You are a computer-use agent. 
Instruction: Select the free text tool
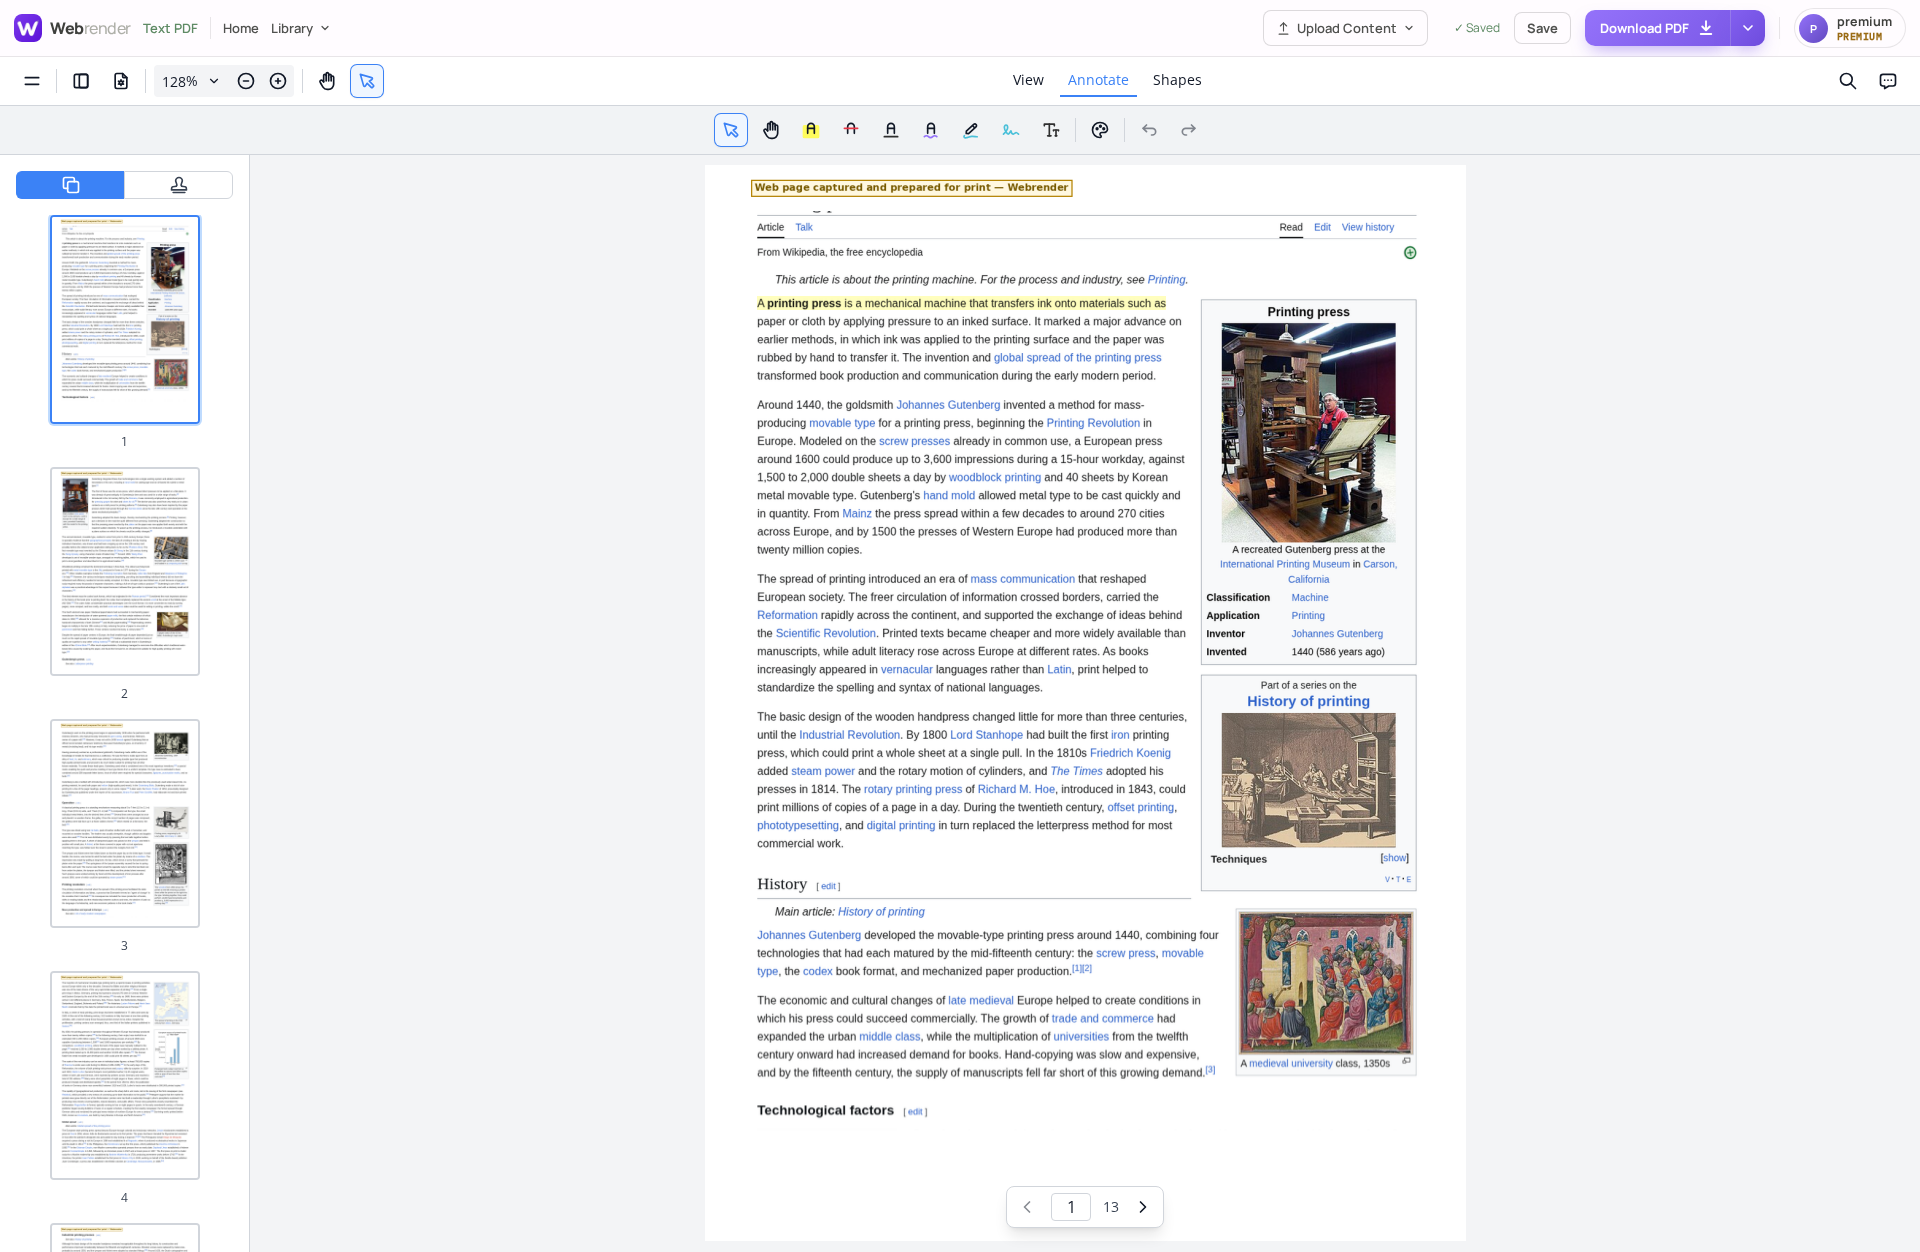point(1051,130)
